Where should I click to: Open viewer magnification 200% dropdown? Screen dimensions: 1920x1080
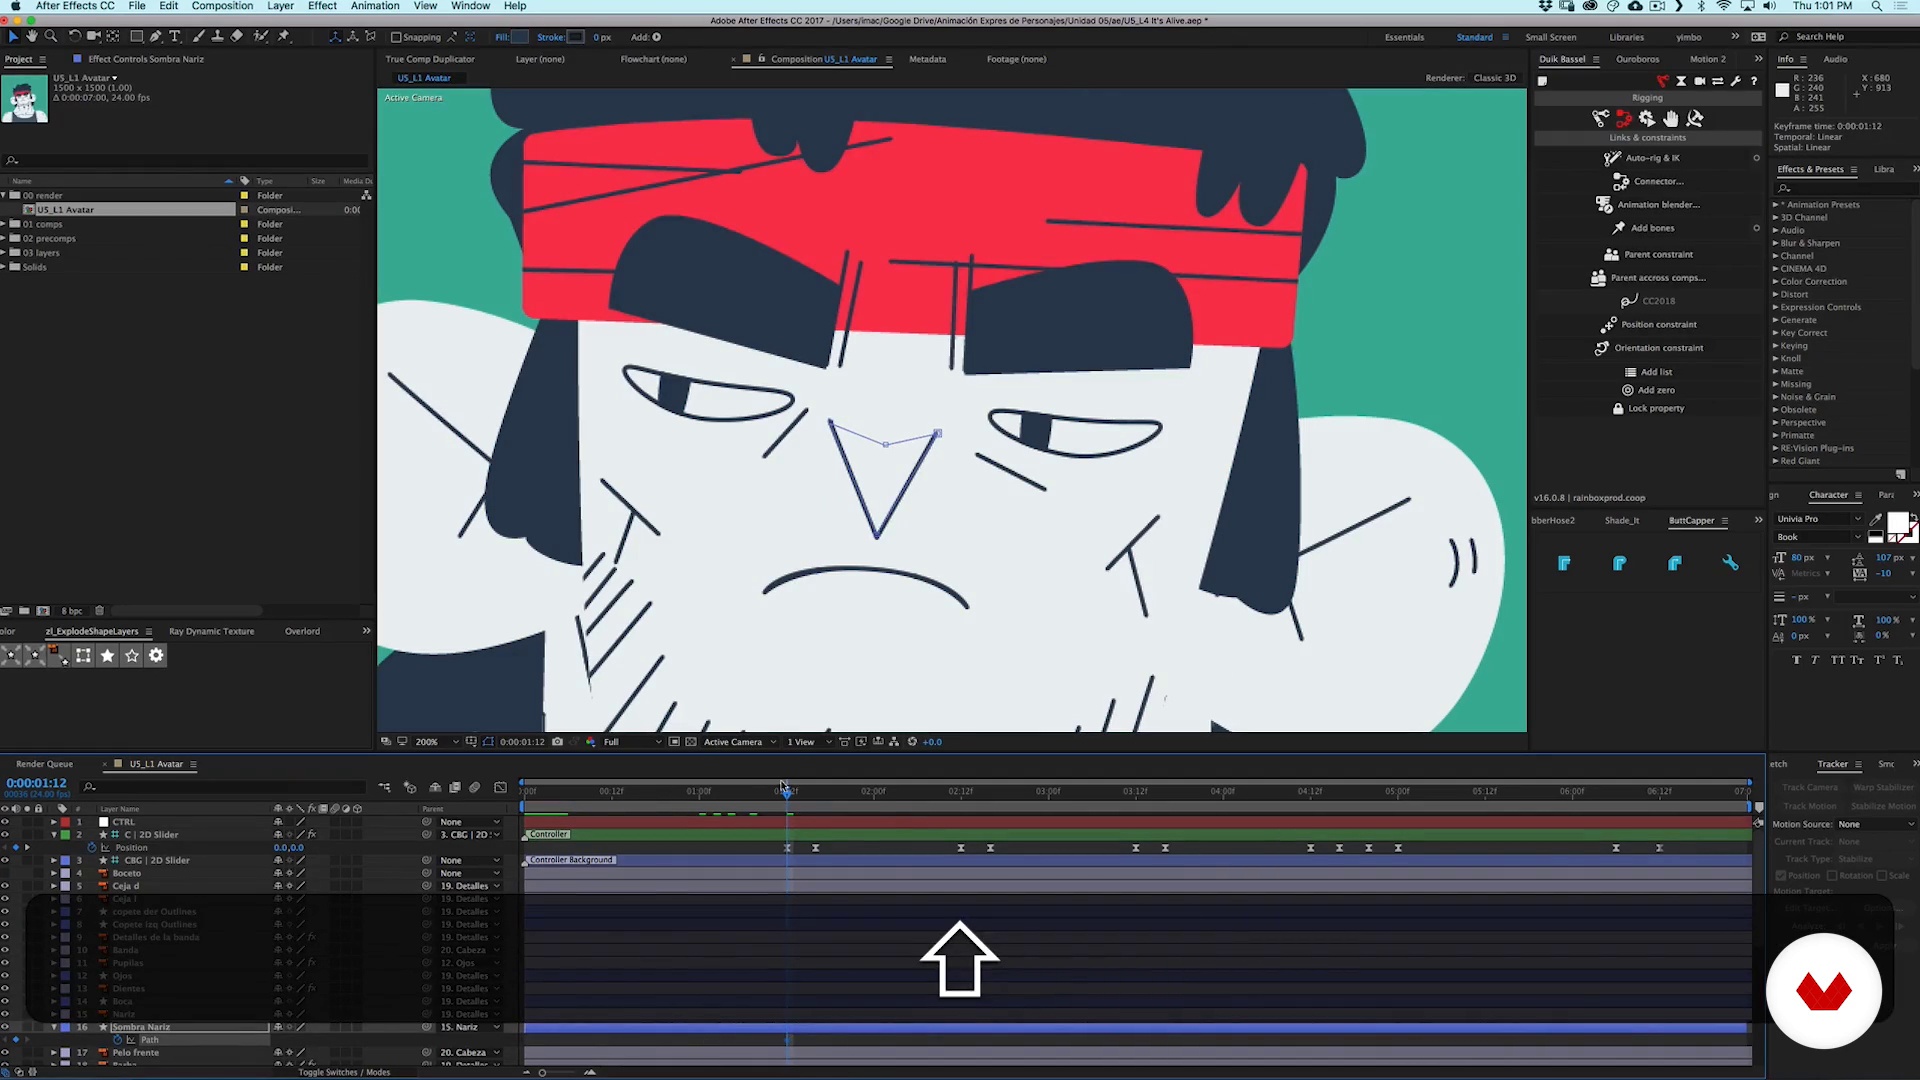click(437, 742)
